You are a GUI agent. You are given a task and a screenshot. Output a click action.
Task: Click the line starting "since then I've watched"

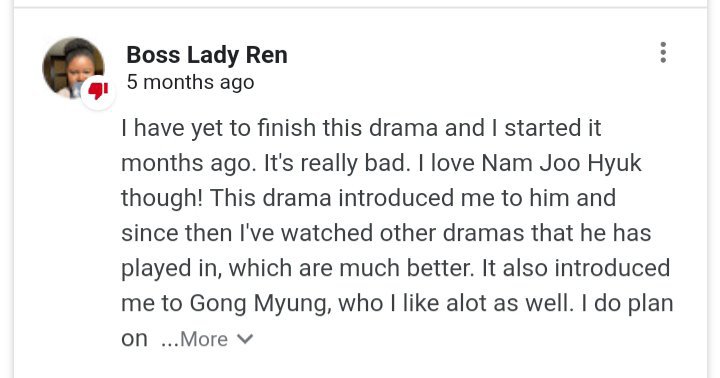(386, 233)
